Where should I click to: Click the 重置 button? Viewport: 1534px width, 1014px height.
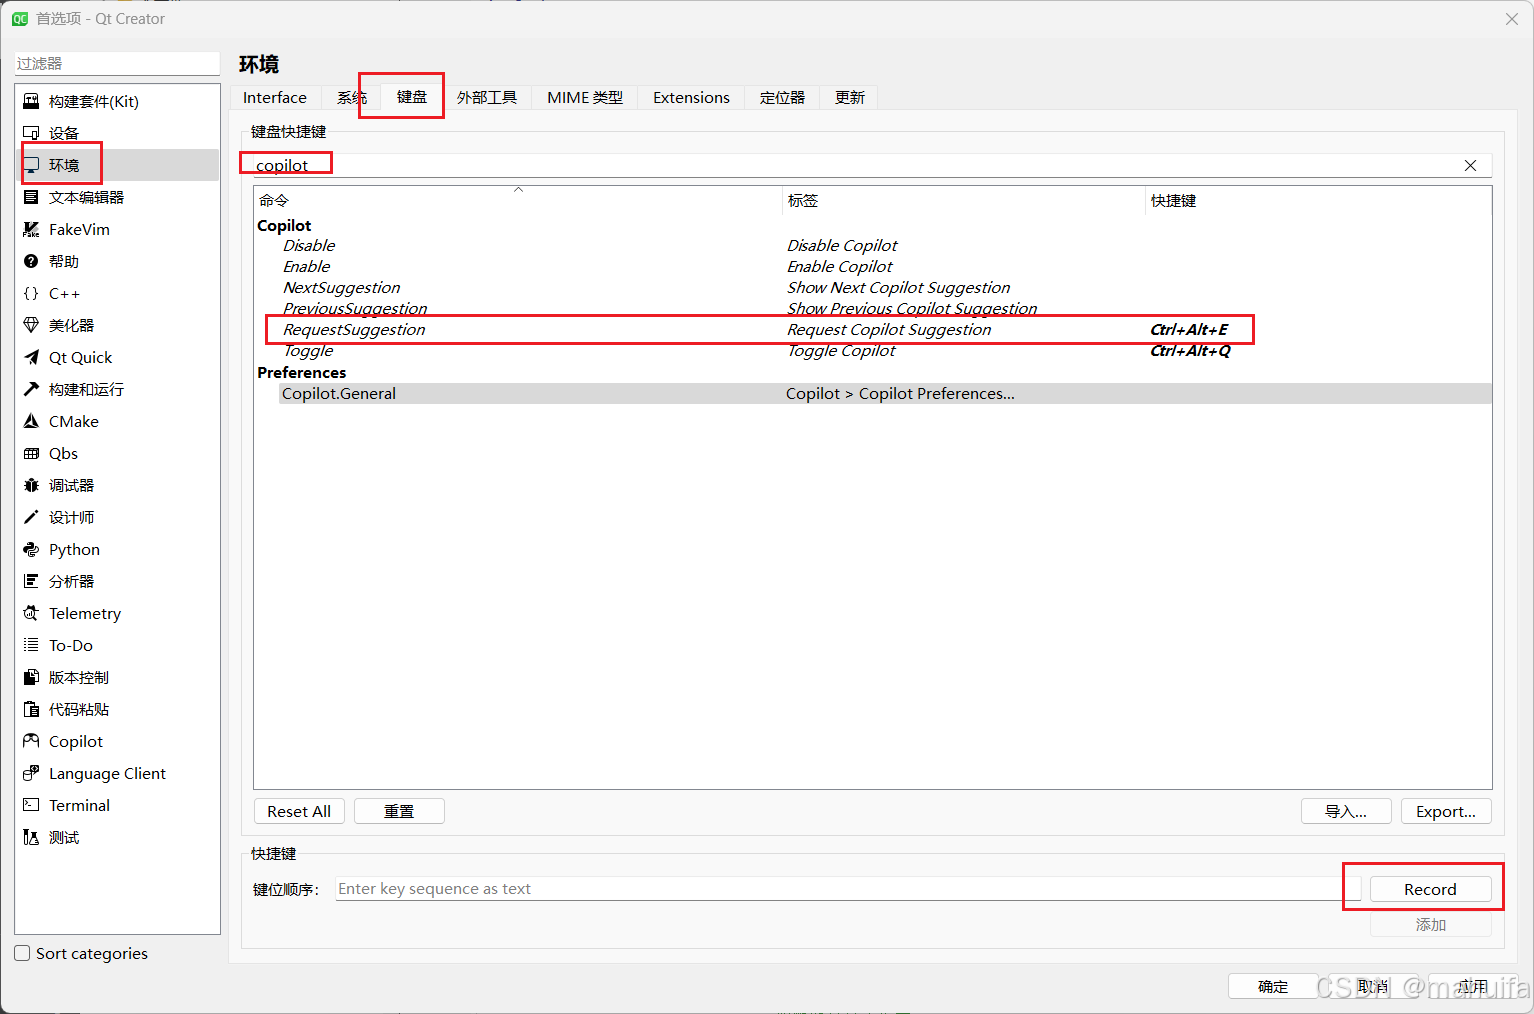click(399, 811)
